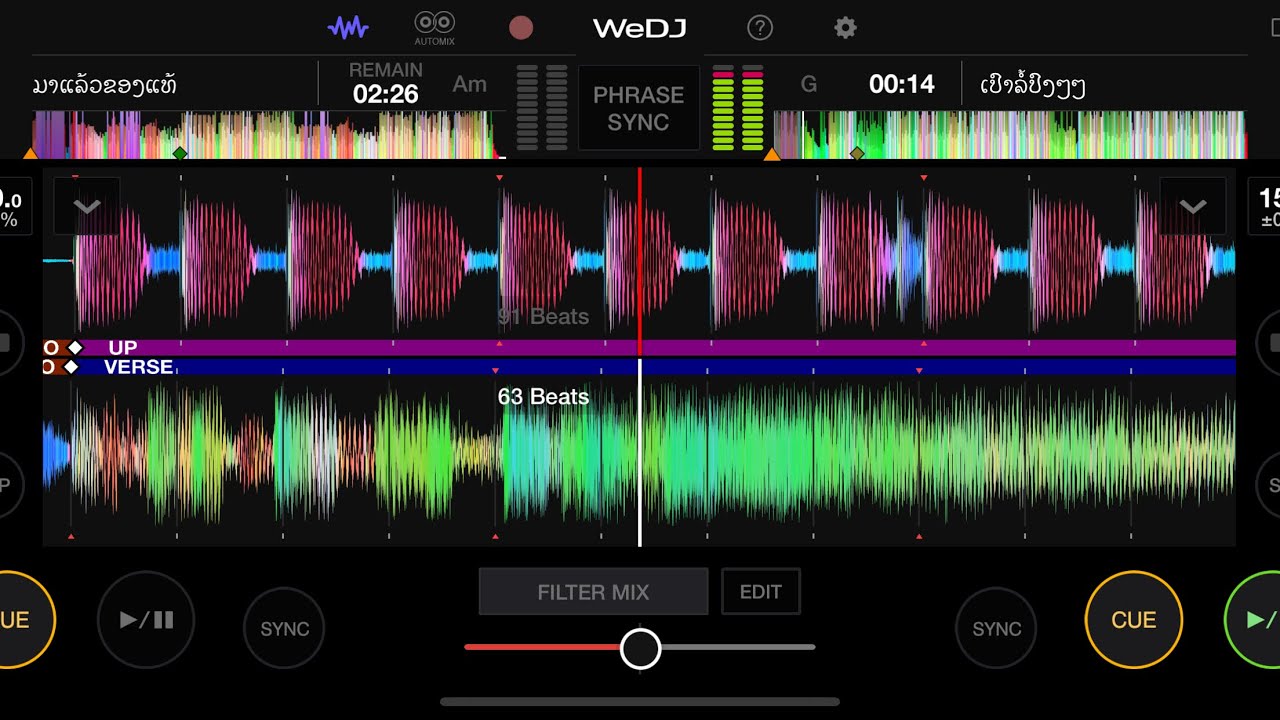Play or pause the right deck
Screen dimensions: 1280x720
[x=1254, y=620]
